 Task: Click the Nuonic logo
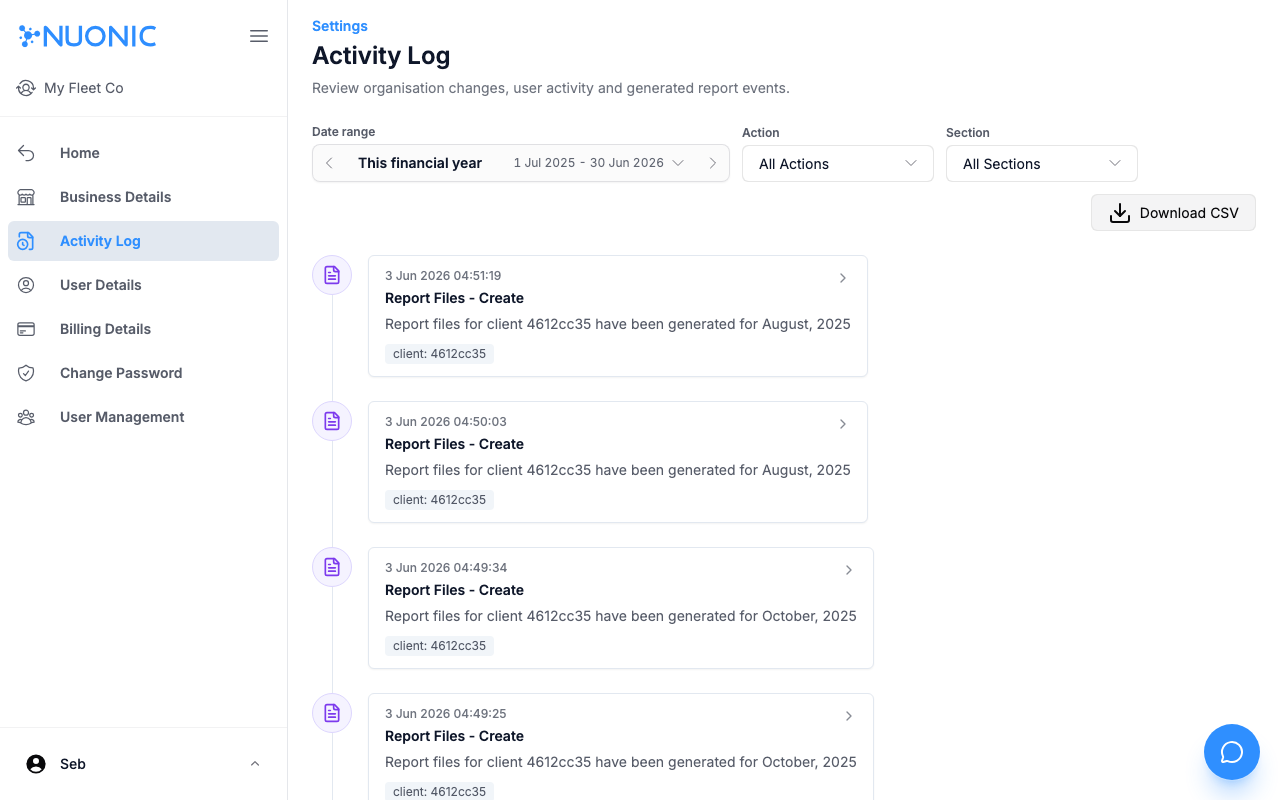point(88,36)
